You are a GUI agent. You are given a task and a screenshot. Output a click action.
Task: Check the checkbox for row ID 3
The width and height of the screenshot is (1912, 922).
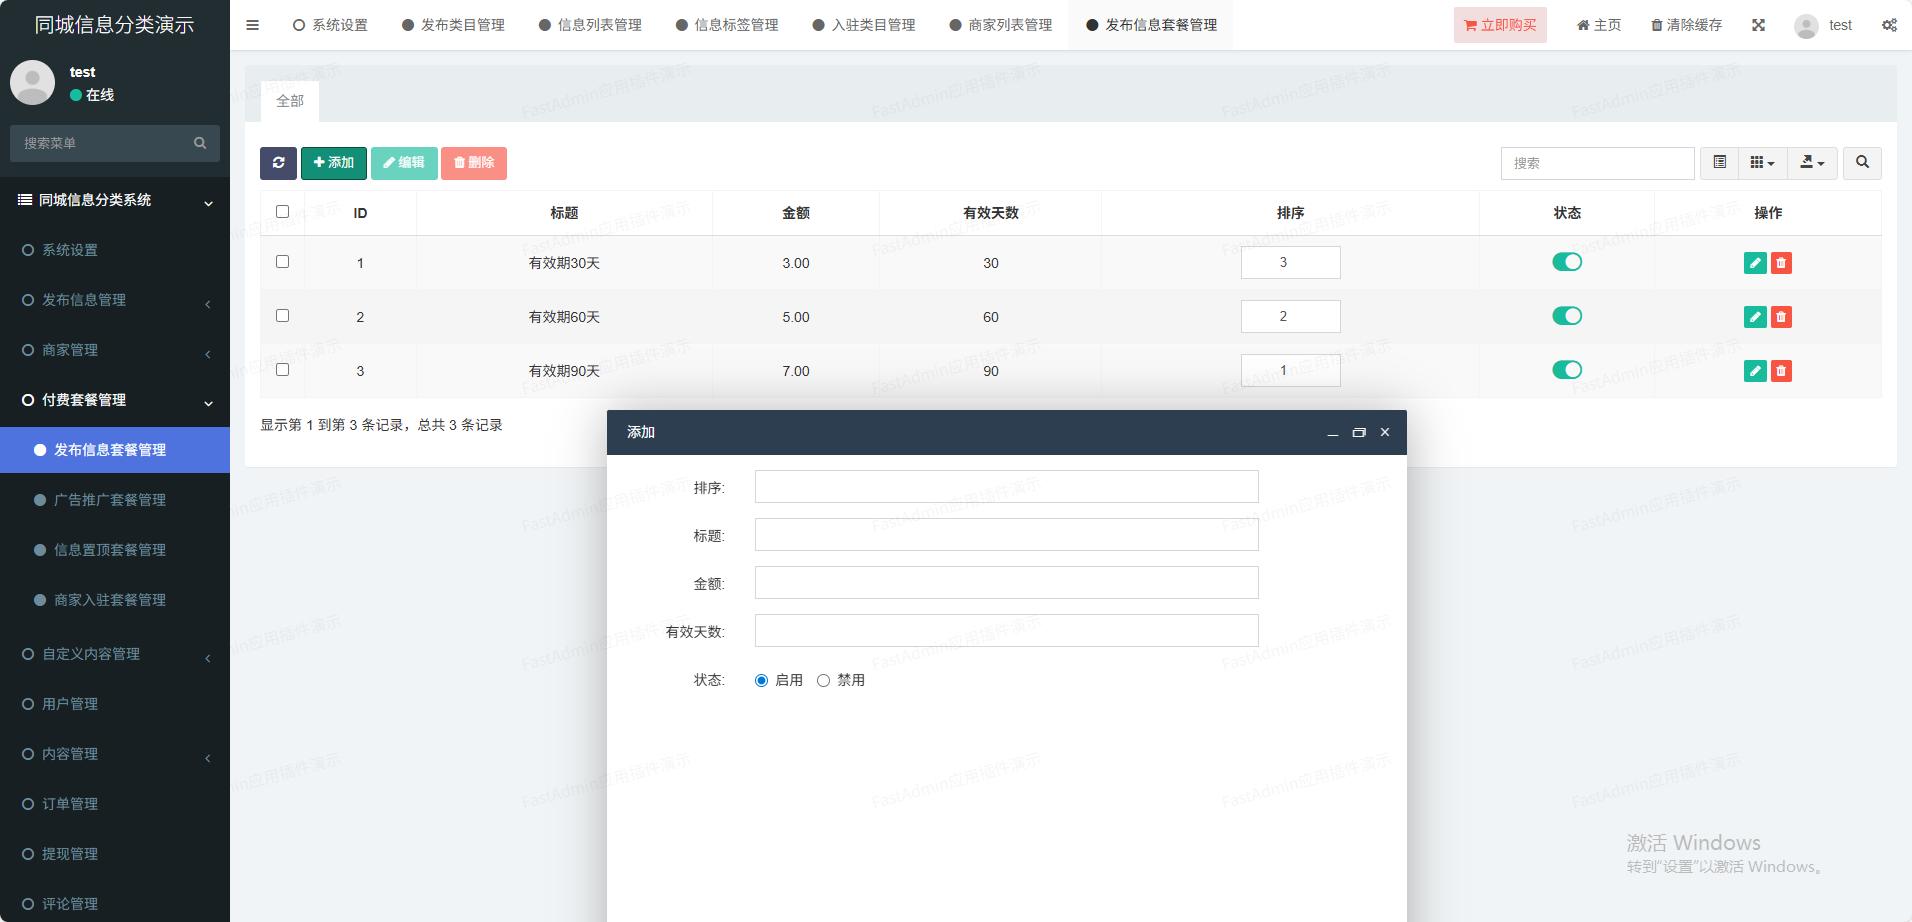(282, 370)
